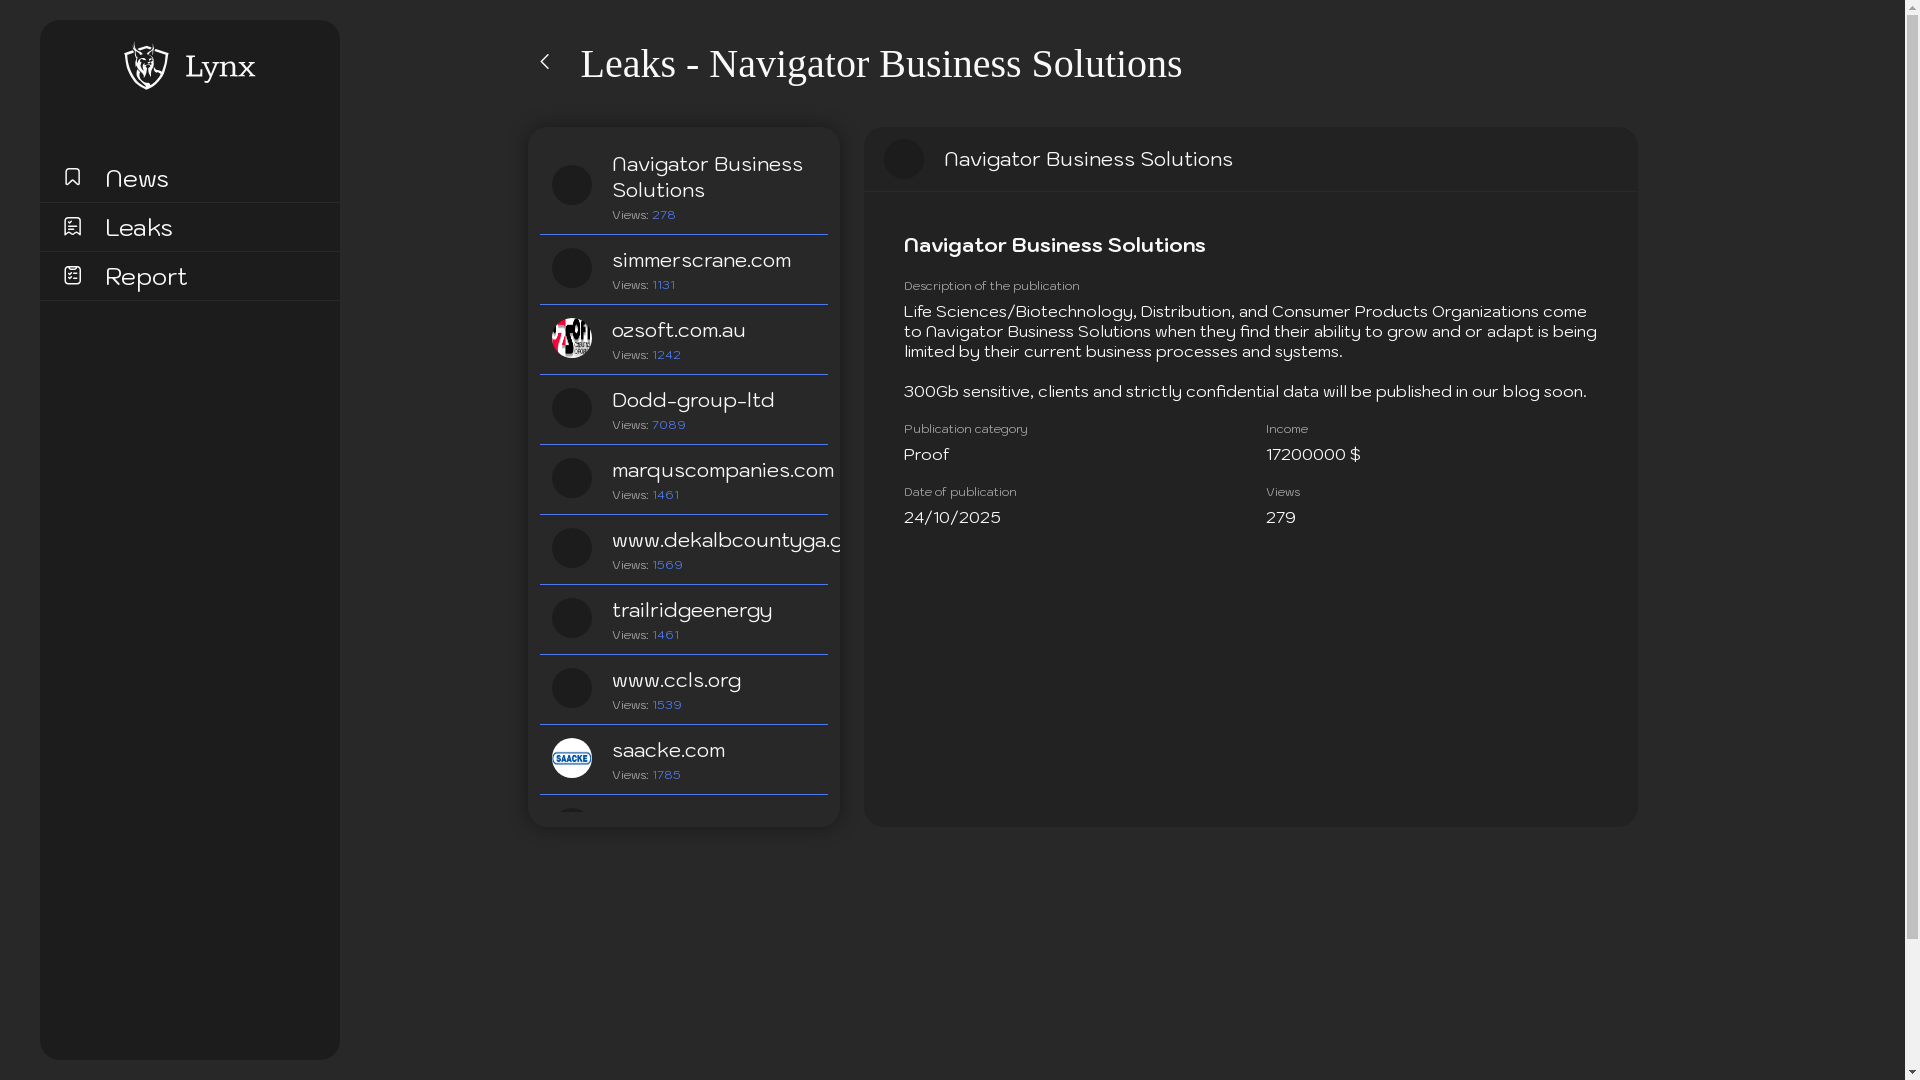The image size is (1920, 1080).
Task: Open the marquscompanies.com leak entry
Action: pyautogui.click(x=722, y=471)
